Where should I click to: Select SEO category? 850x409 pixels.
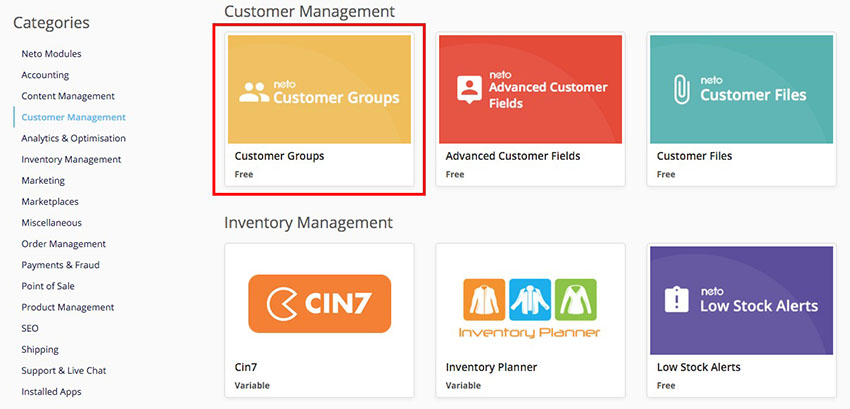[x=30, y=329]
